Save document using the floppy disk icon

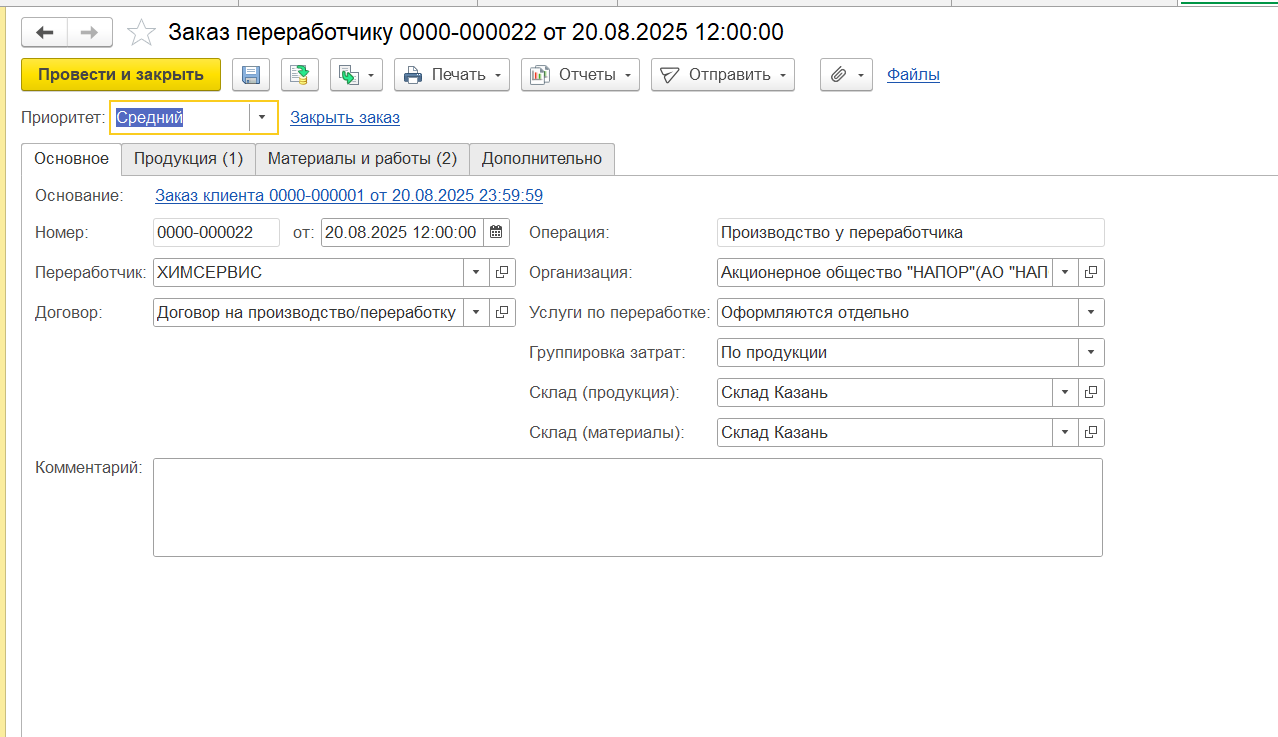pyautogui.click(x=251, y=75)
